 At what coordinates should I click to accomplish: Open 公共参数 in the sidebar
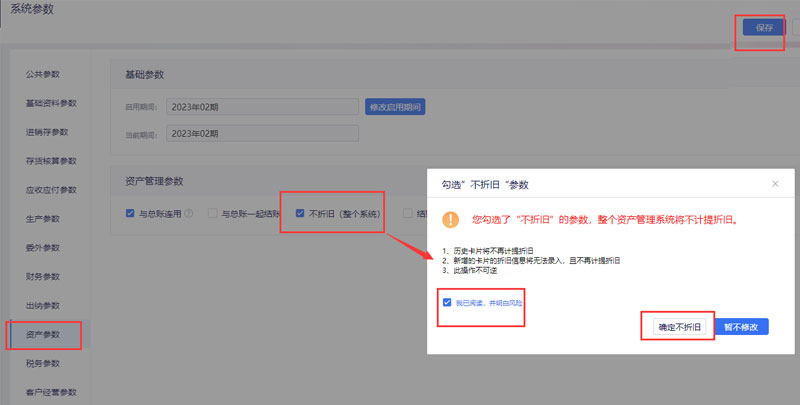pyautogui.click(x=43, y=74)
